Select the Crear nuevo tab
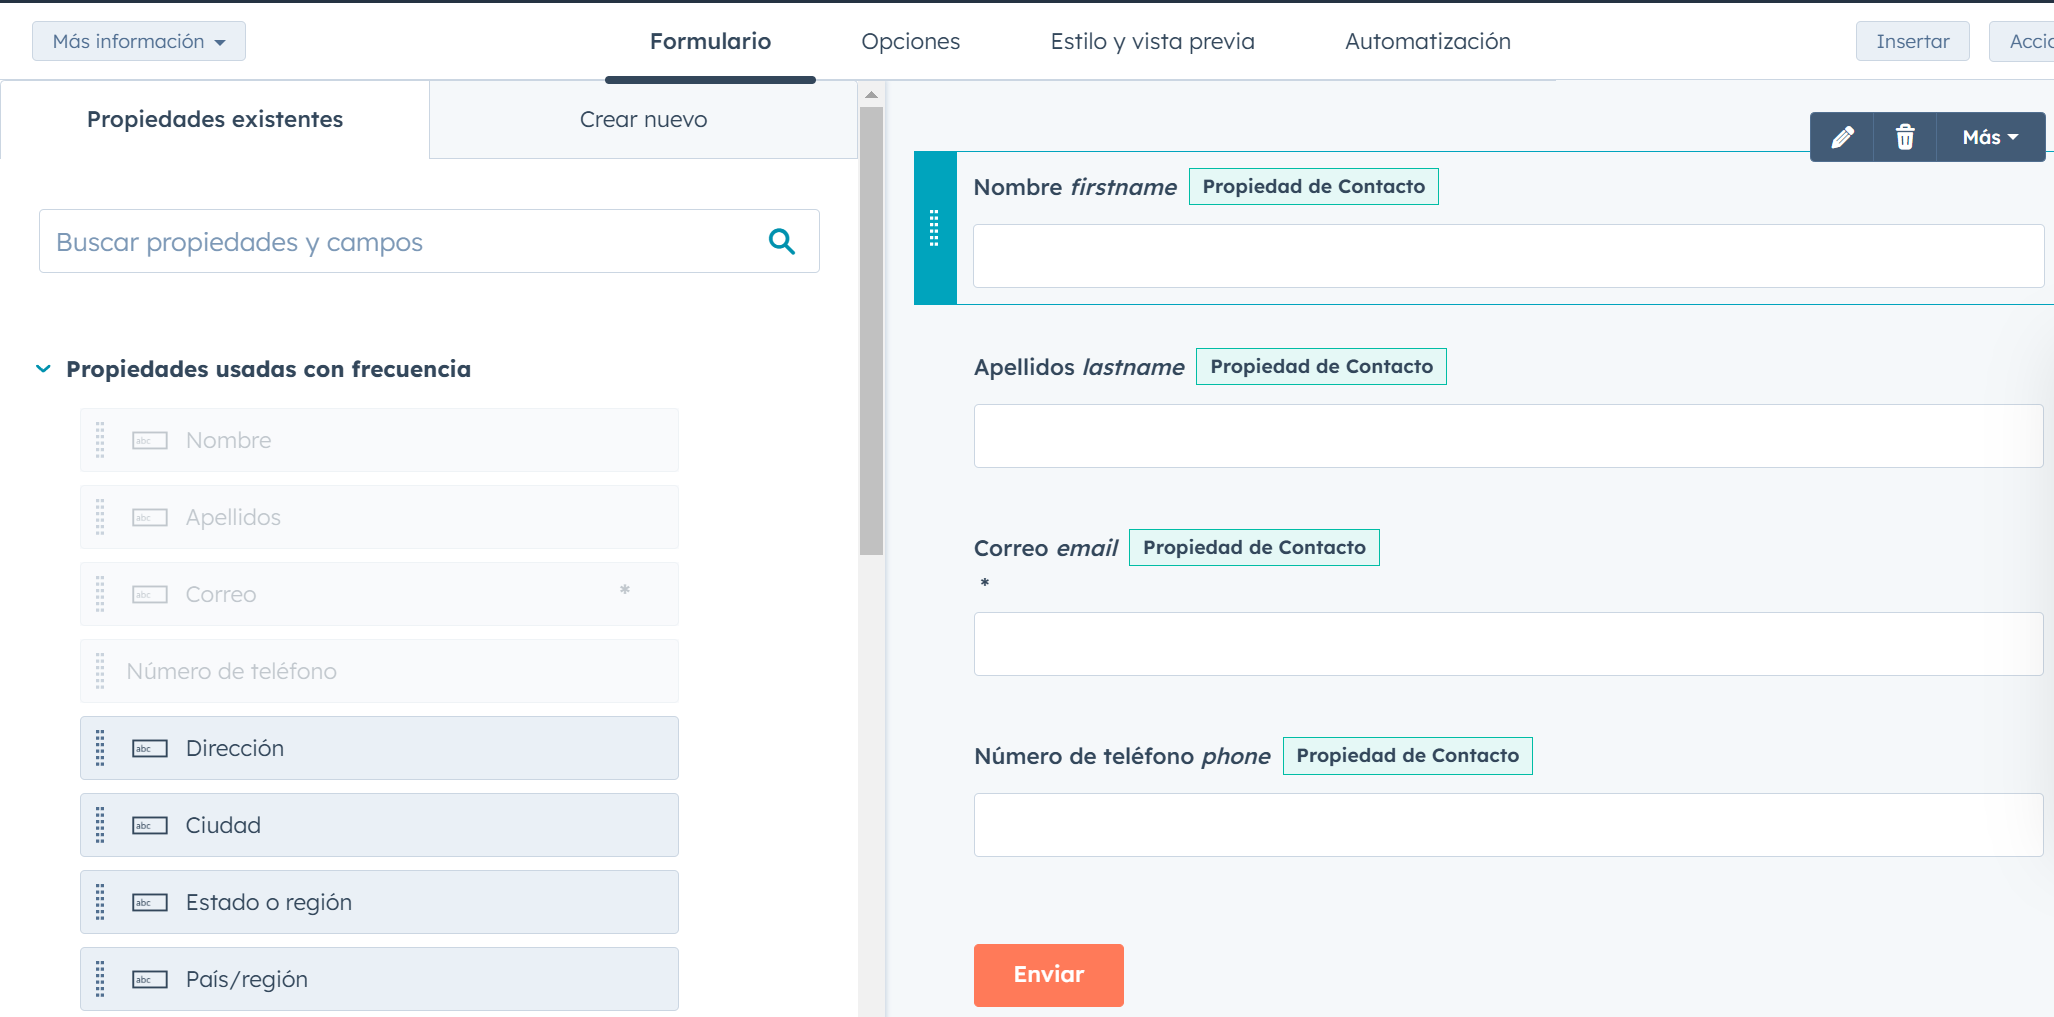This screenshot has height=1017, width=2054. tap(643, 119)
